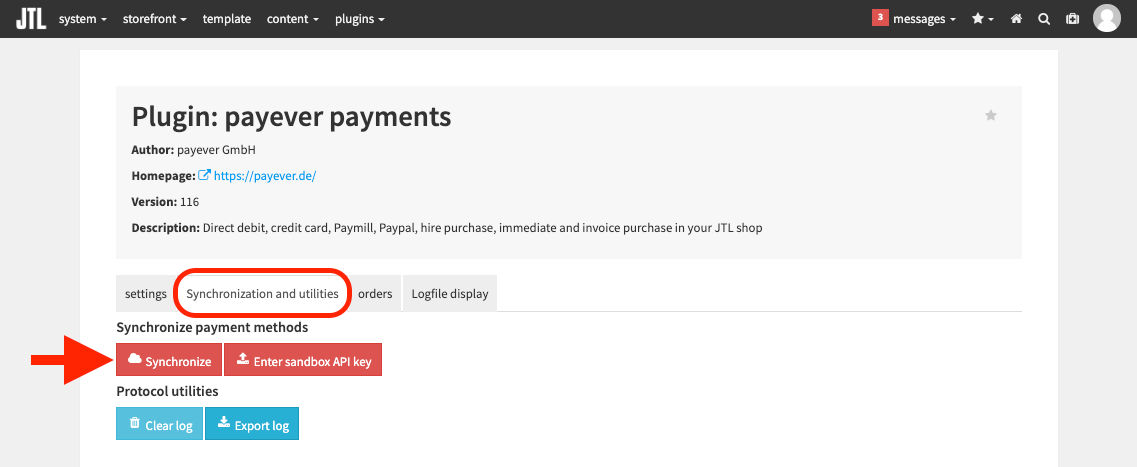
Task: Click the Synchronize button
Action: point(169,360)
